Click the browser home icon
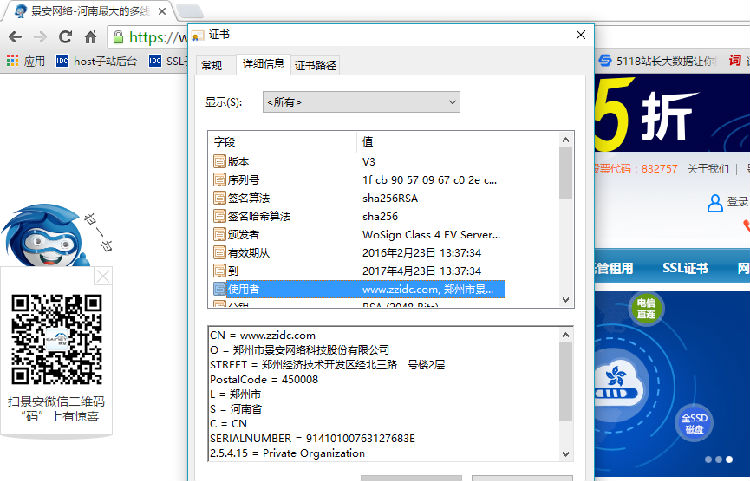750x481 pixels. (x=90, y=37)
